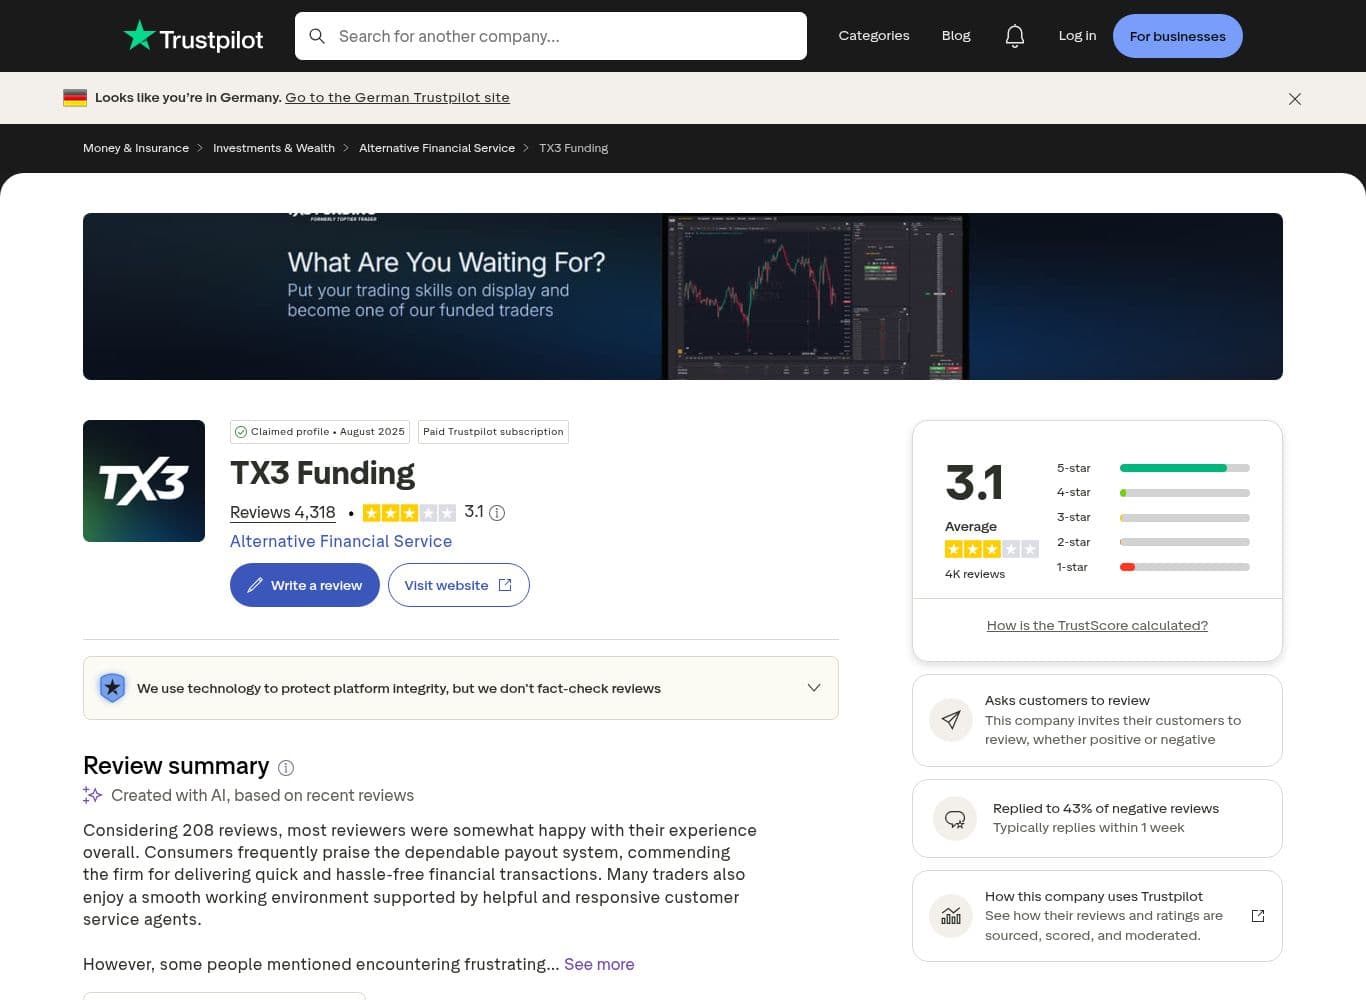Click the paper plane invite icon

[951, 720]
